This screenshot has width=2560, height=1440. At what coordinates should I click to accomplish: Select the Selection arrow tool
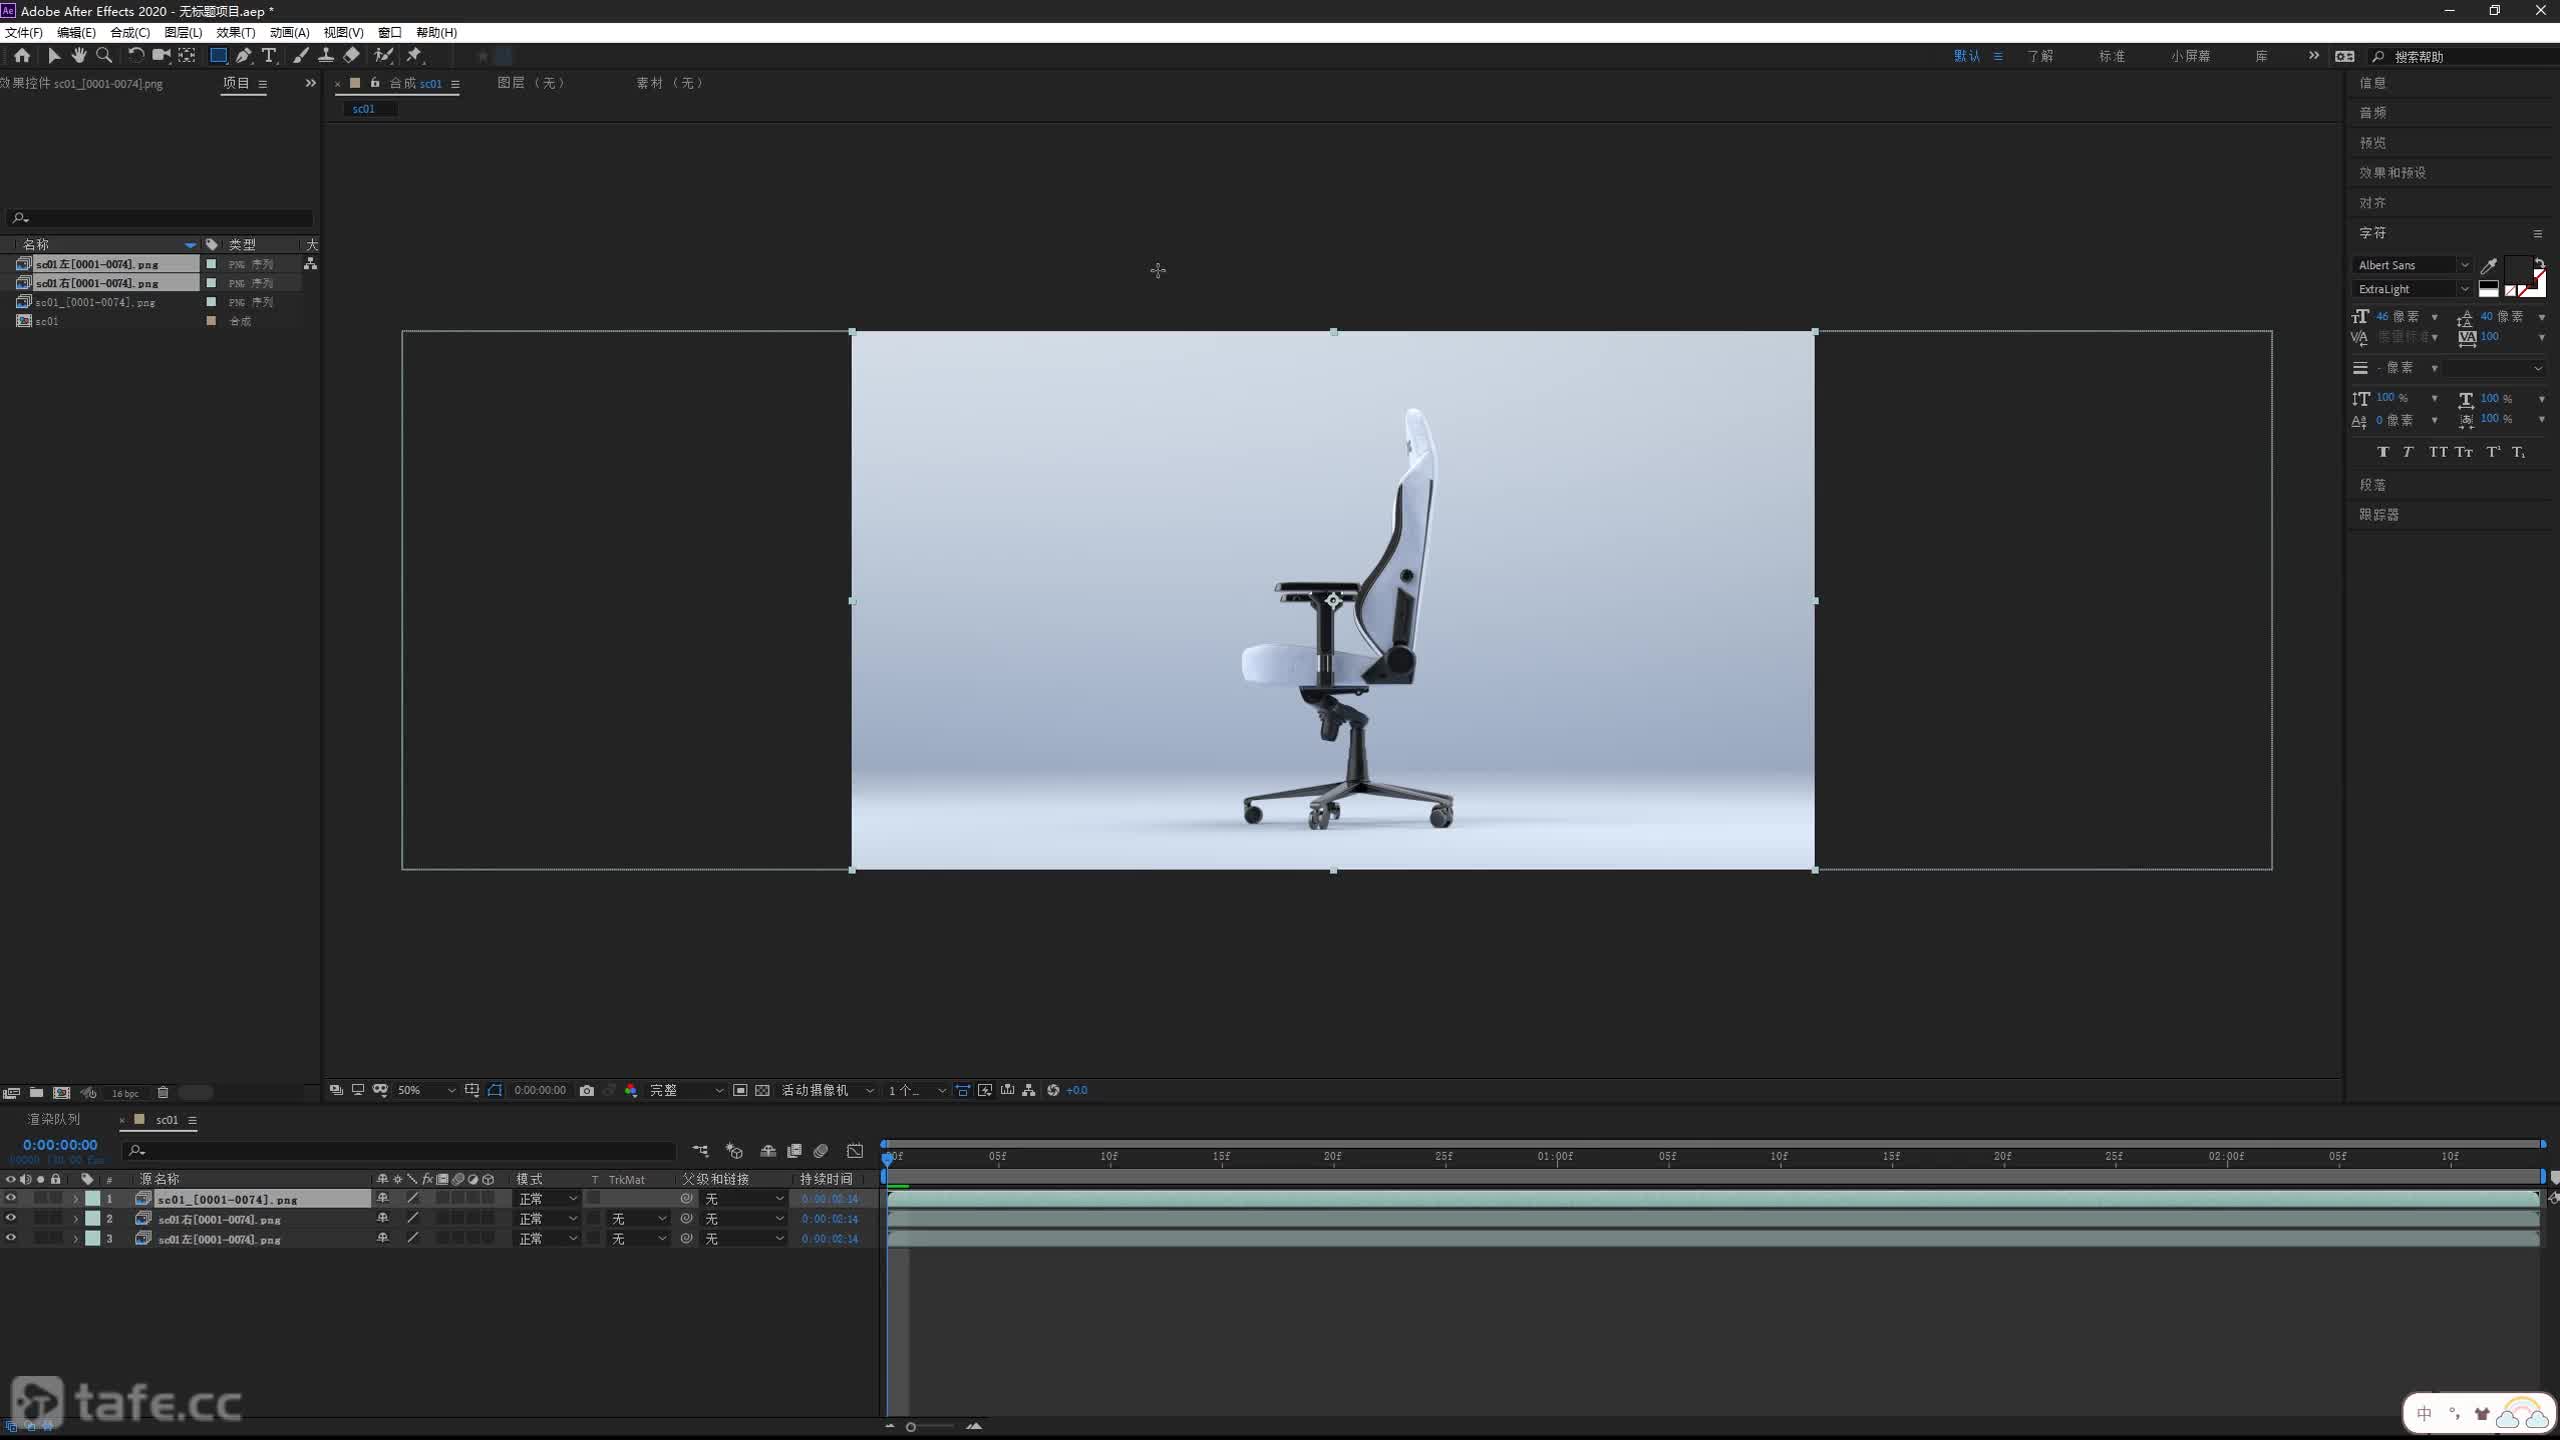(54, 56)
